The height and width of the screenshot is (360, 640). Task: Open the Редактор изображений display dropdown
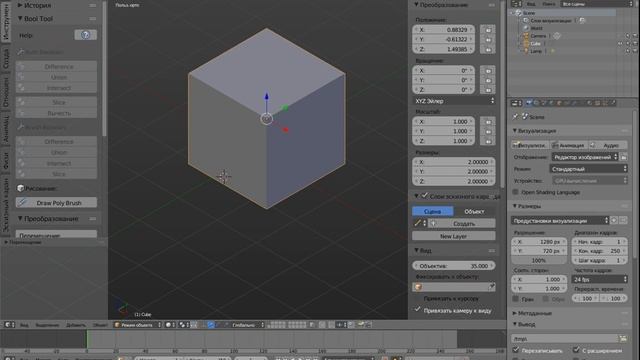[585, 157]
